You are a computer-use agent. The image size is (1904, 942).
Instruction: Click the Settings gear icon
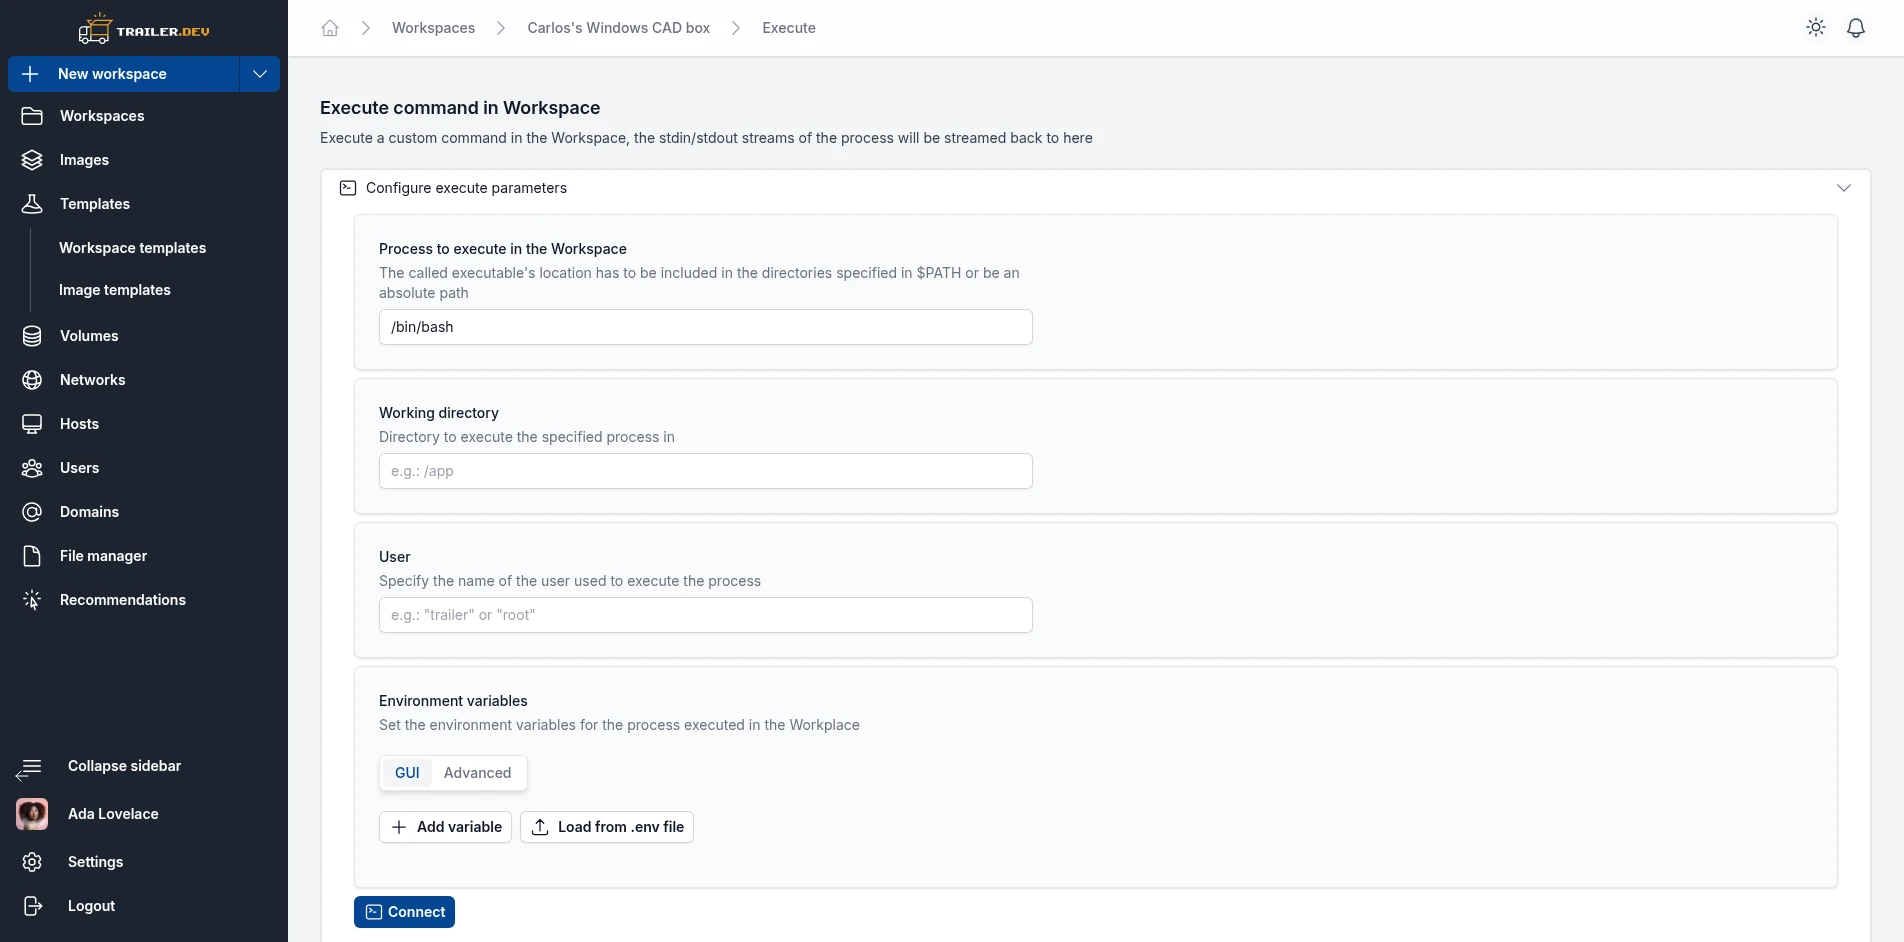(x=32, y=862)
